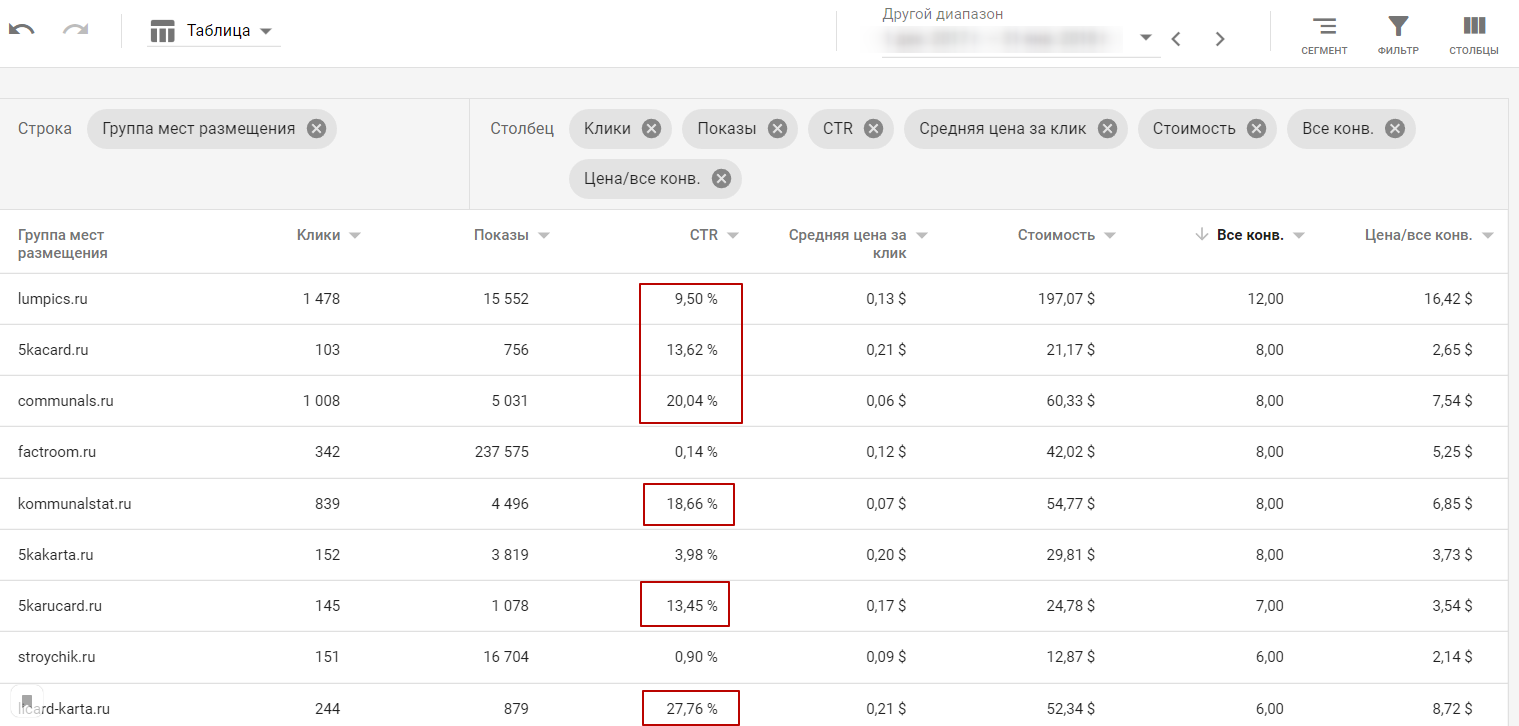The image size is (1519, 726).
Task: Click the 12,00 conversions value
Action: (1265, 299)
